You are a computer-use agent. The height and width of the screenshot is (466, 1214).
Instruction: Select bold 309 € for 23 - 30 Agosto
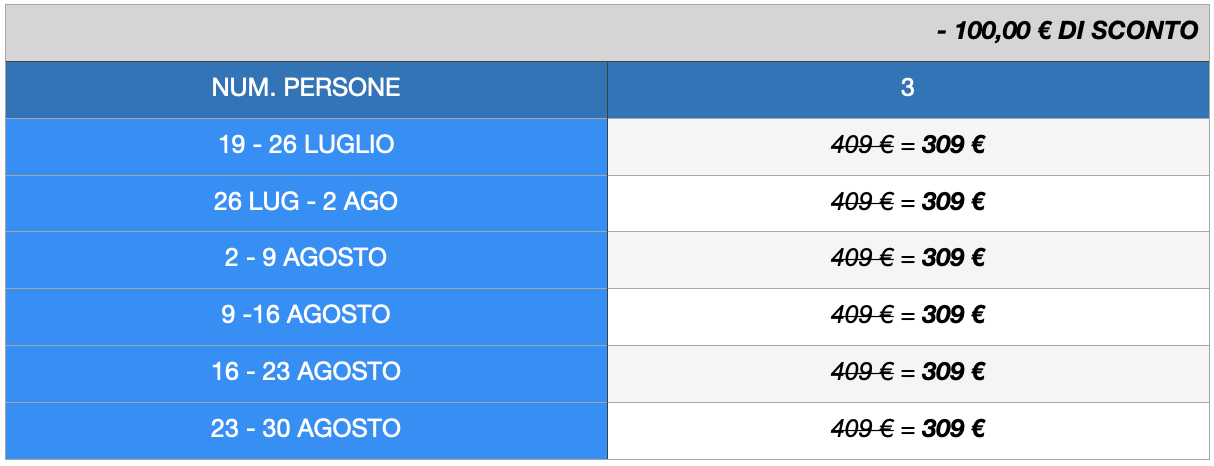[x=954, y=429]
